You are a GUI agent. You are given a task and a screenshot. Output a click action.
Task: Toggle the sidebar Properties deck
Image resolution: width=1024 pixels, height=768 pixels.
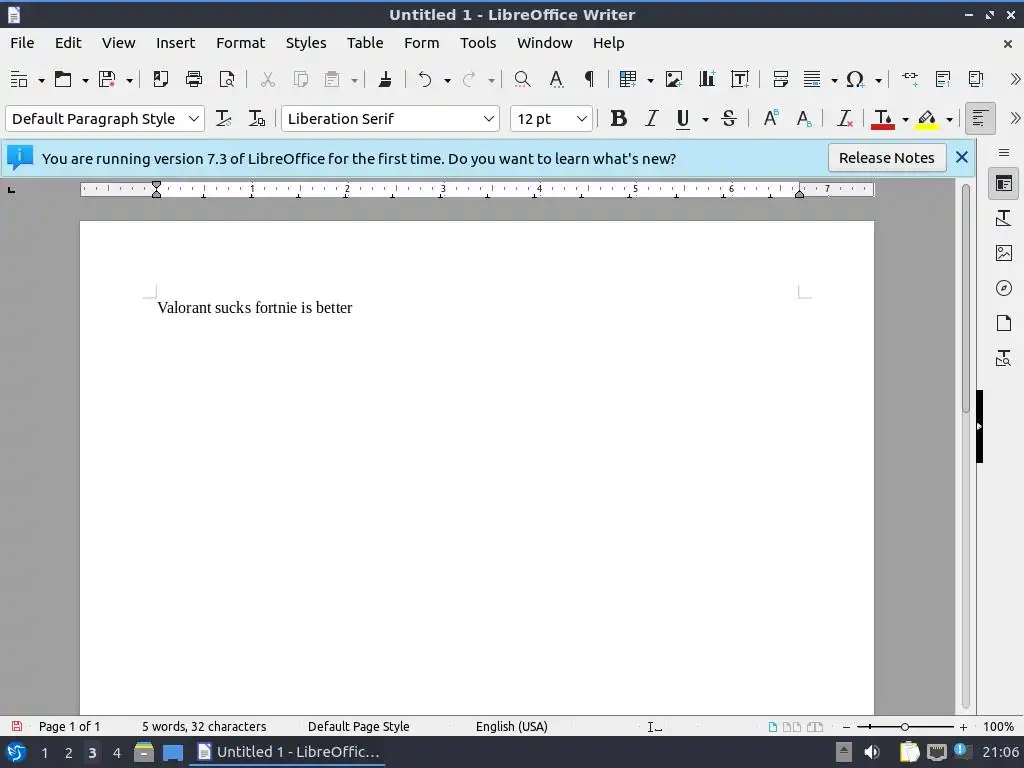(1004, 184)
